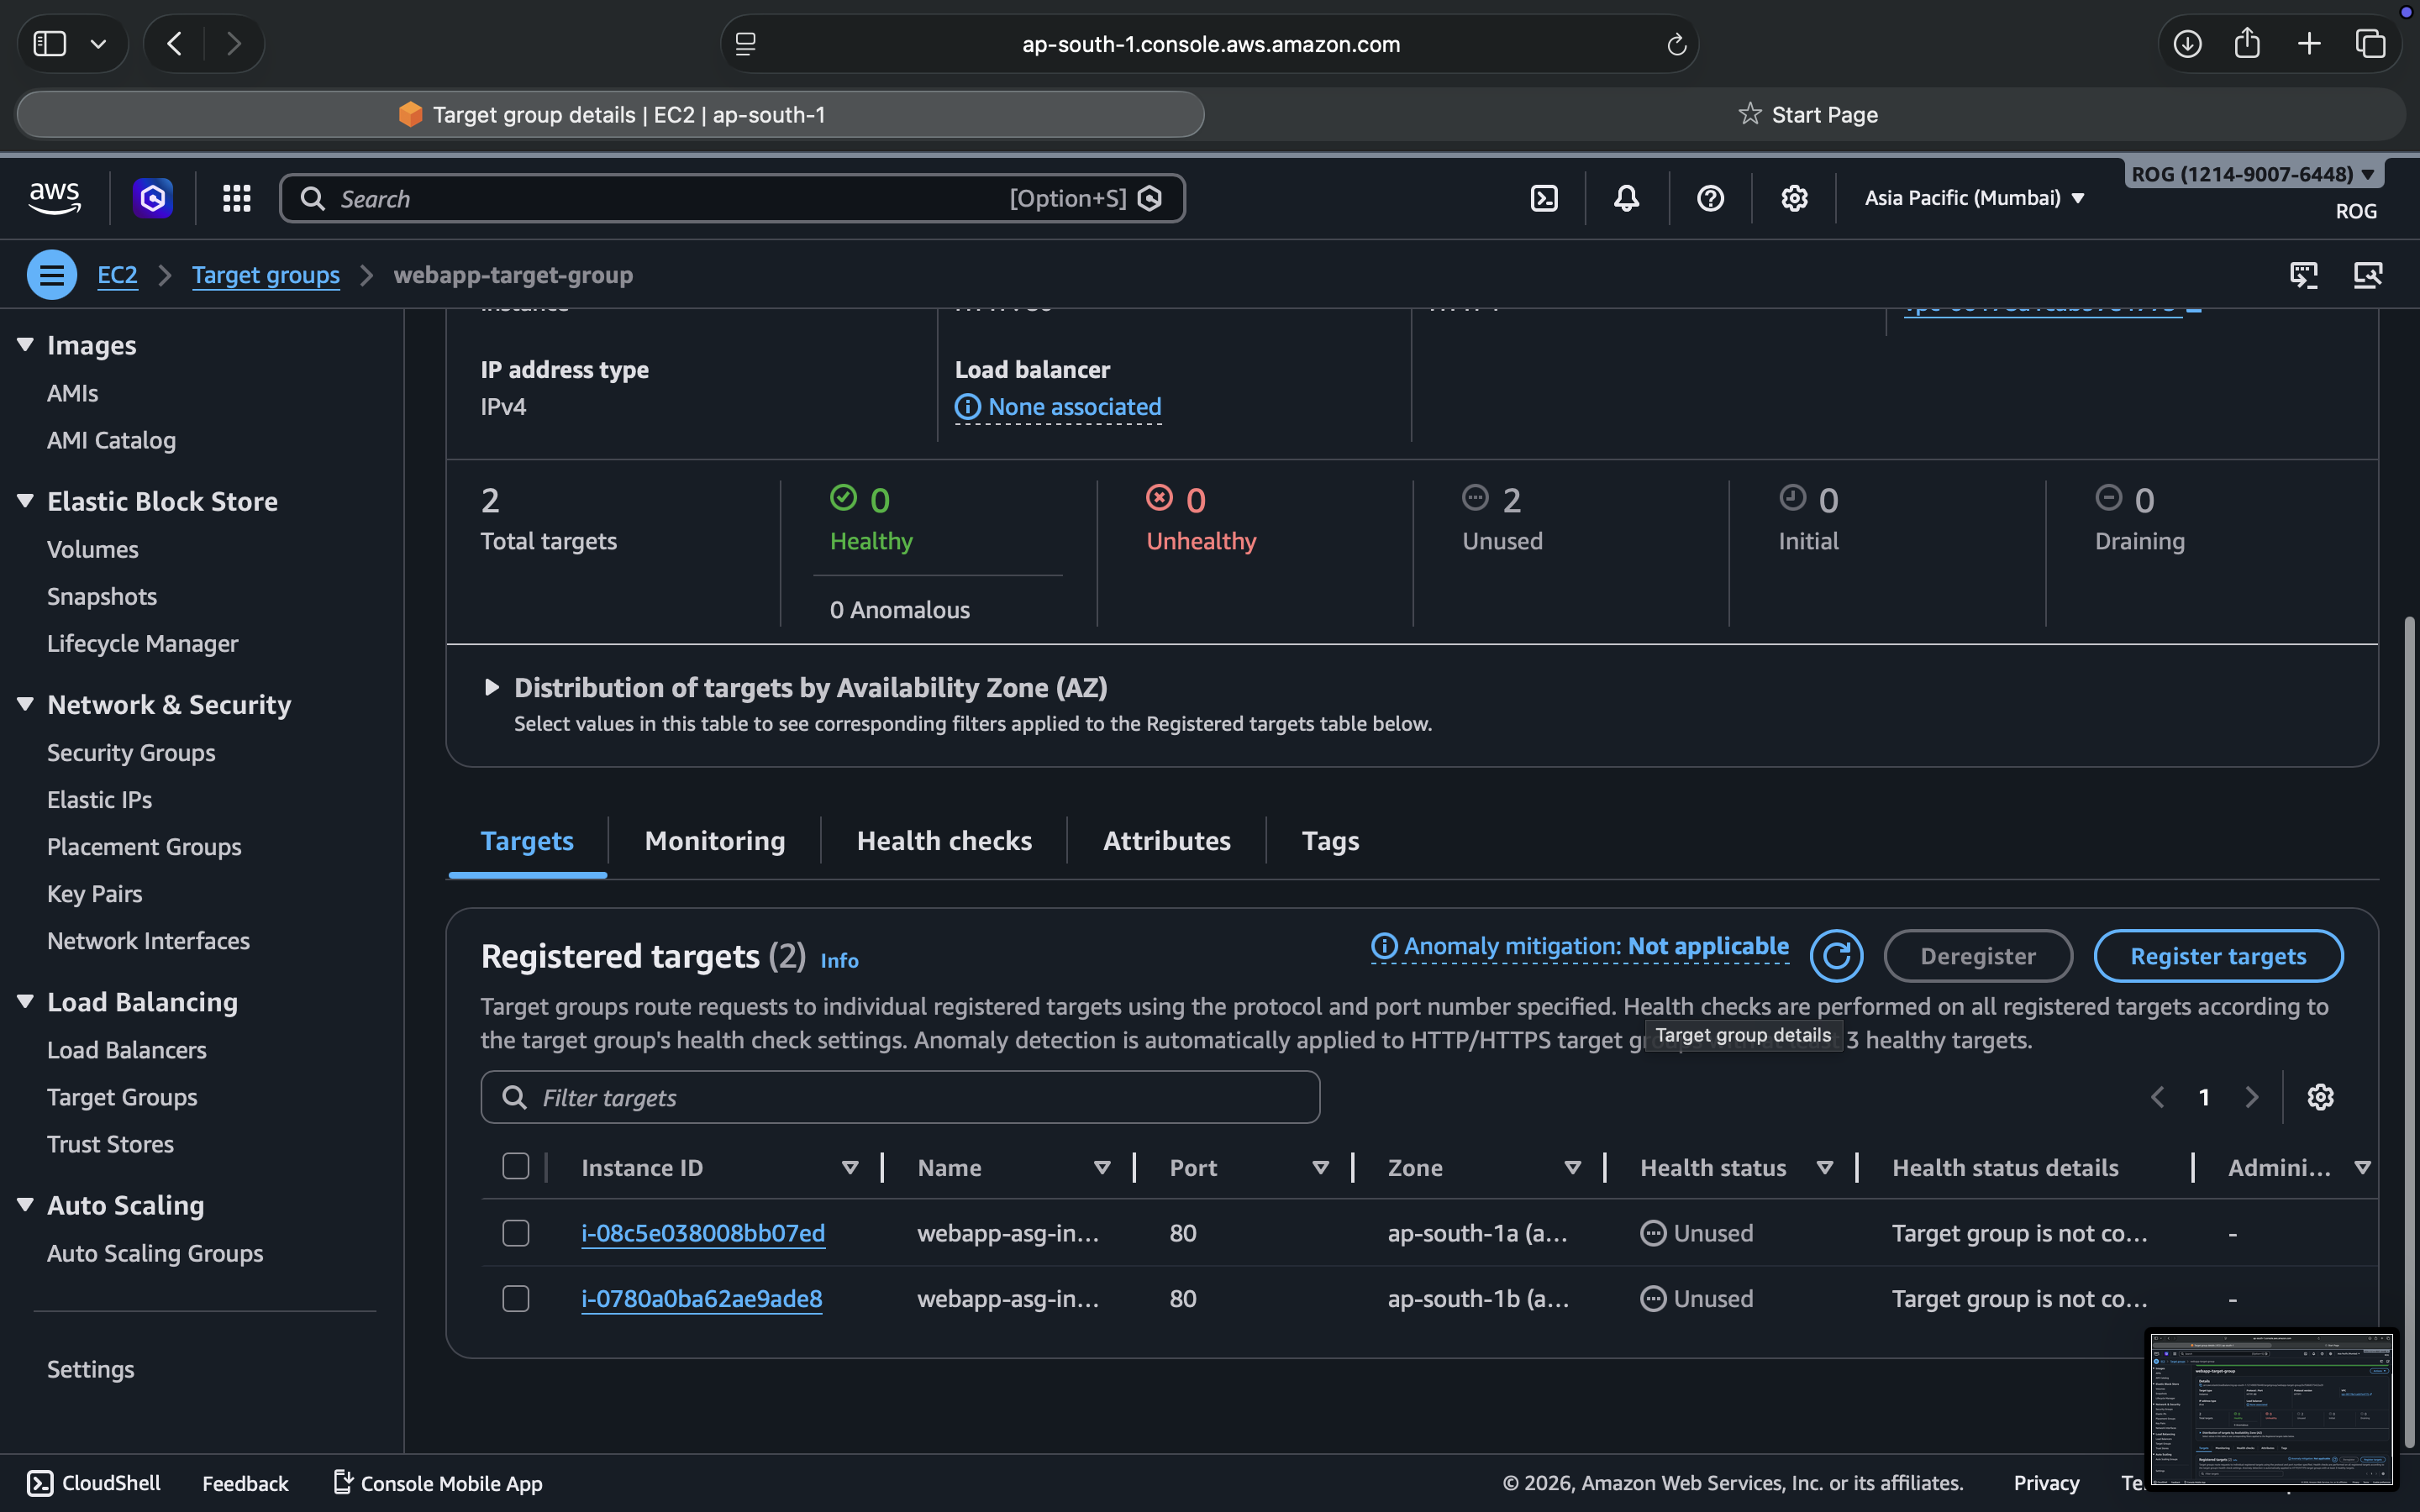The image size is (2420, 1512).
Task: Click the support question mark icon
Action: coord(1710,198)
